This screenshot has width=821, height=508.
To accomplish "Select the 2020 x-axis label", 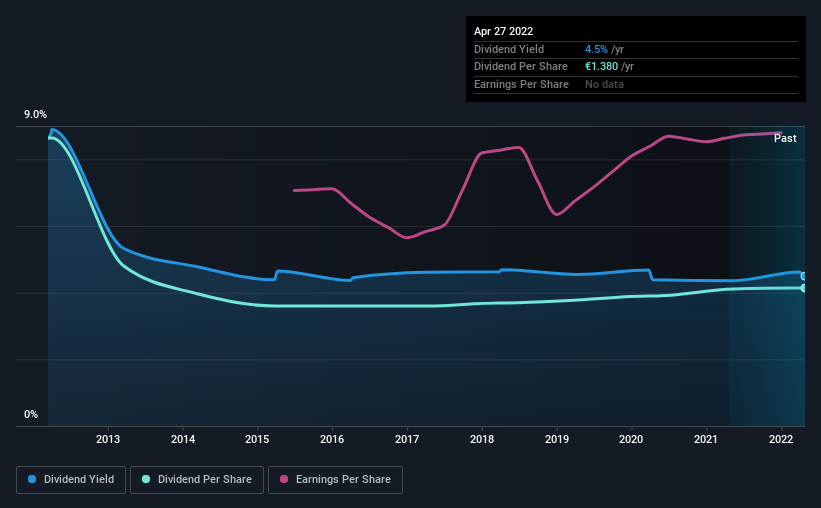I will pyautogui.click(x=631, y=439).
